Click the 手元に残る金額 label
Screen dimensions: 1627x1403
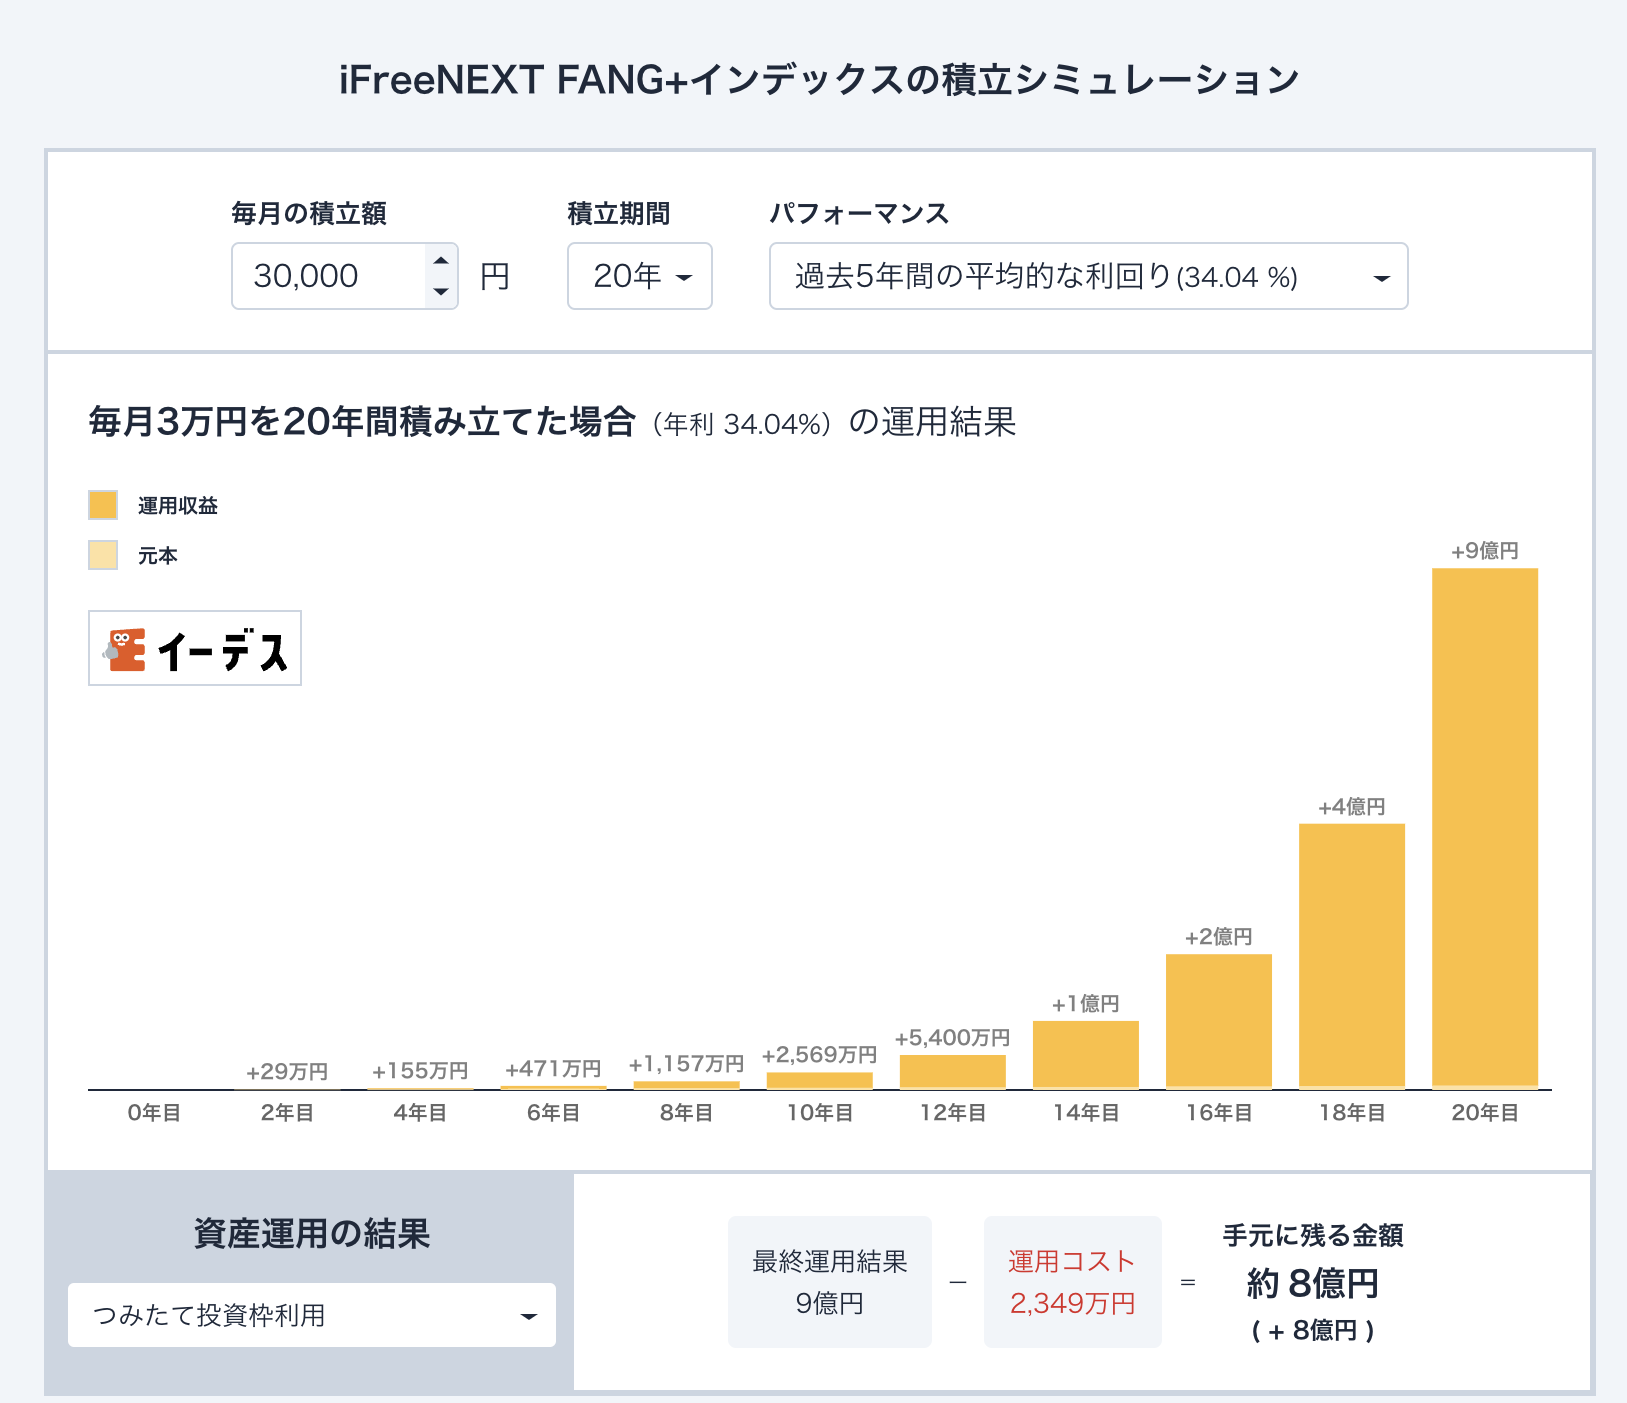(1313, 1236)
